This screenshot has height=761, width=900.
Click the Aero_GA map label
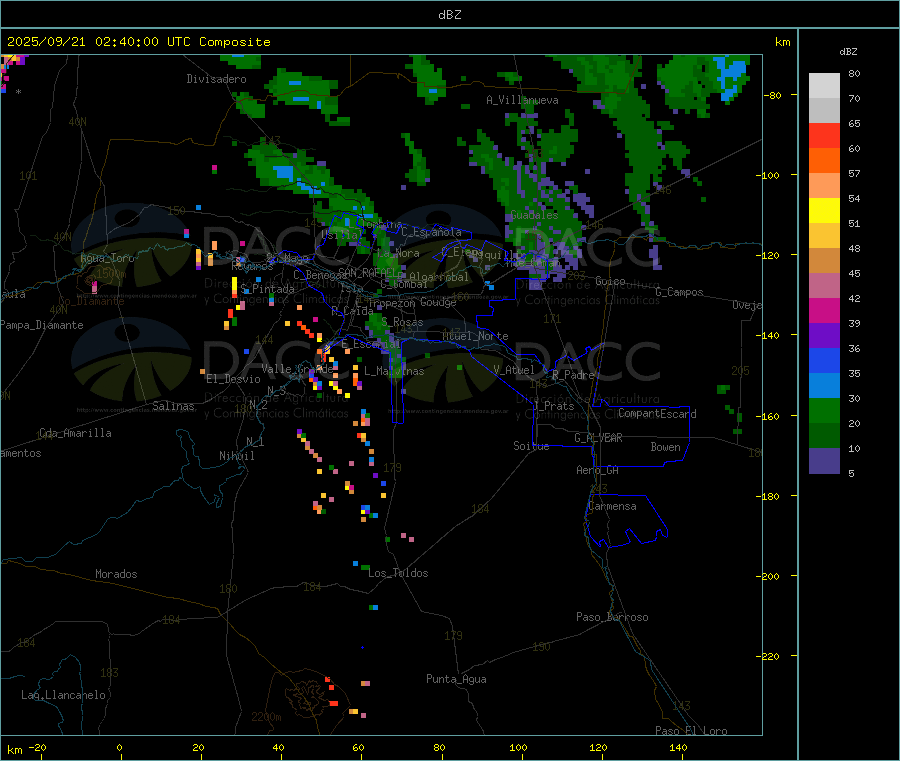click(598, 470)
